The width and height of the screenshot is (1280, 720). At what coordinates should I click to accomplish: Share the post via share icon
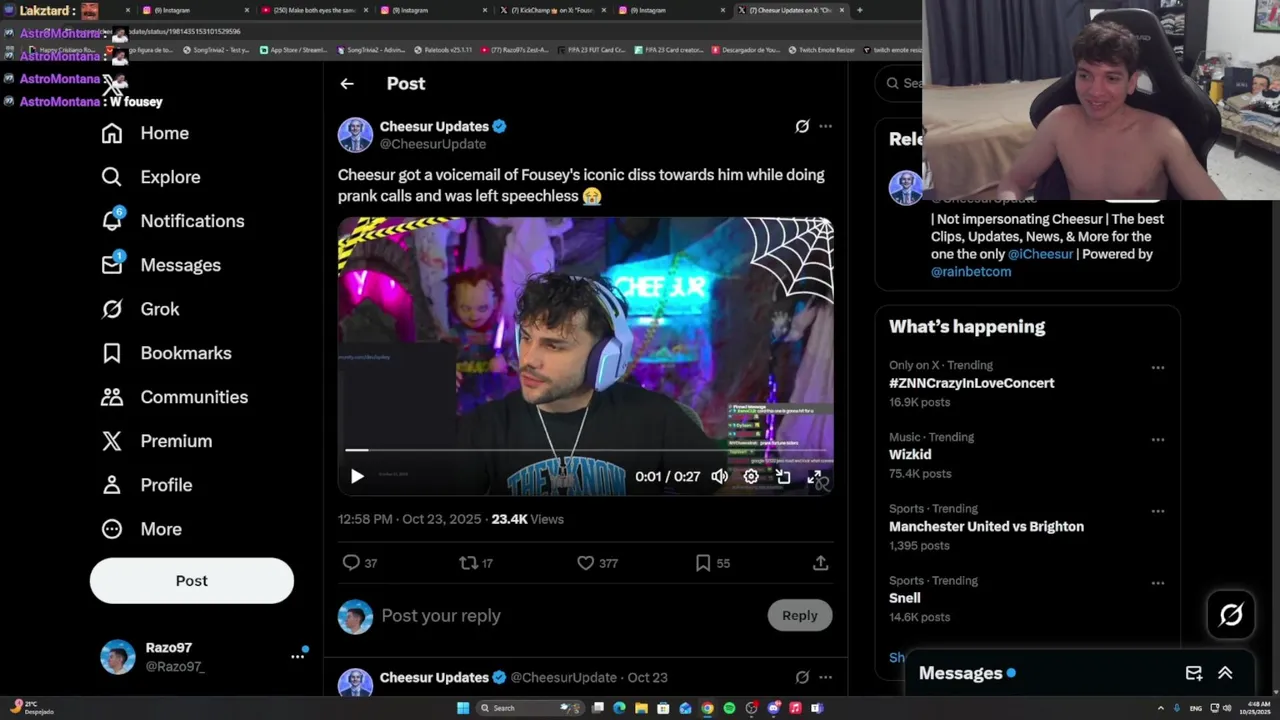(x=820, y=563)
